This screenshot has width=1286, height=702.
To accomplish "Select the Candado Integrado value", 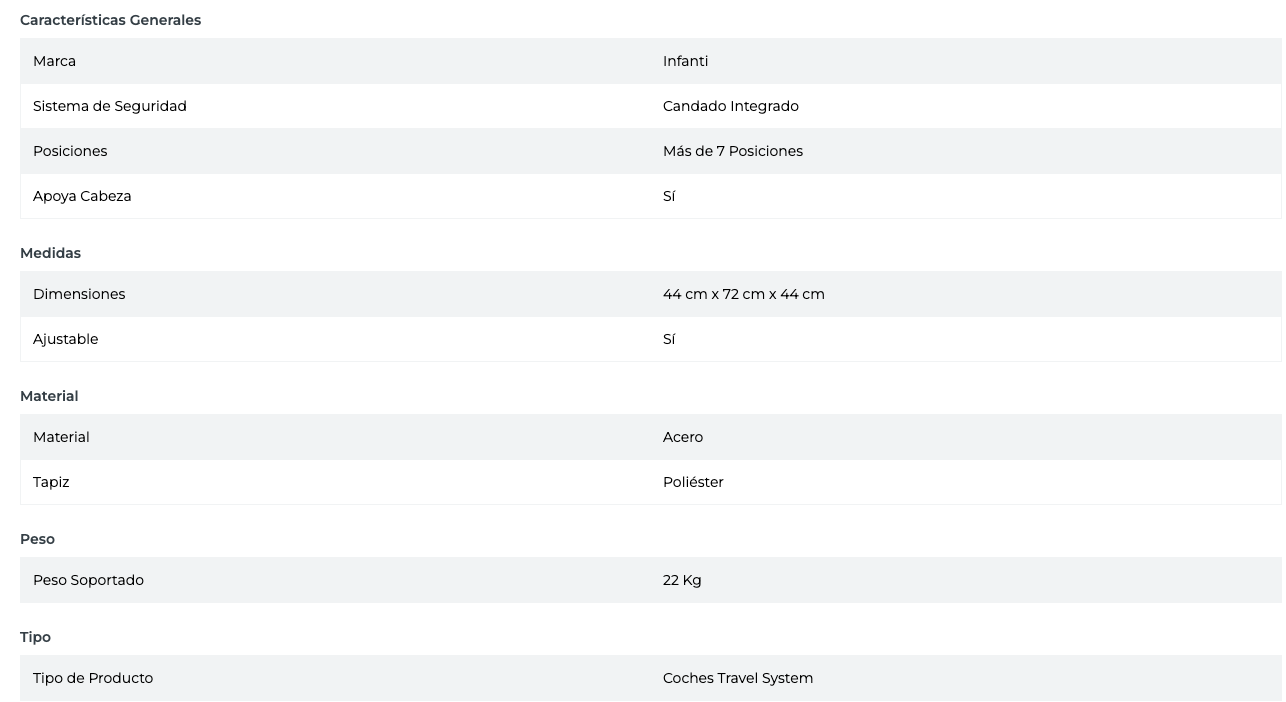I will [730, 106].
